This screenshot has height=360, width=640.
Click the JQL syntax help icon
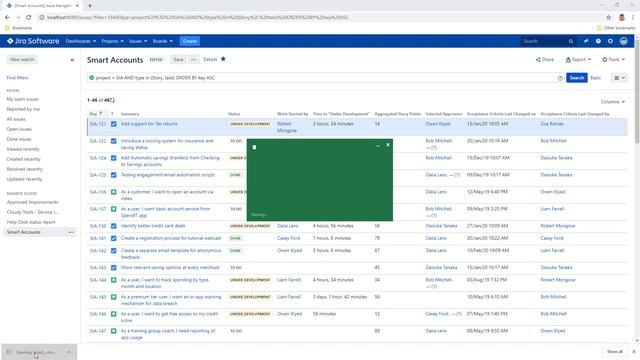coord(560,78)
